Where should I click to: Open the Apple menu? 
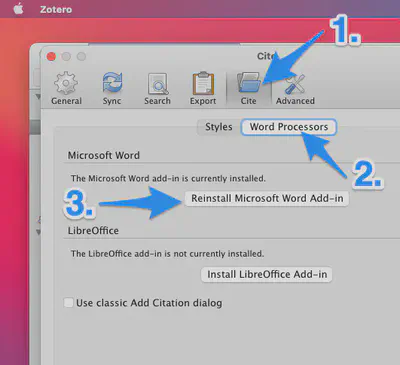[18, 9]
